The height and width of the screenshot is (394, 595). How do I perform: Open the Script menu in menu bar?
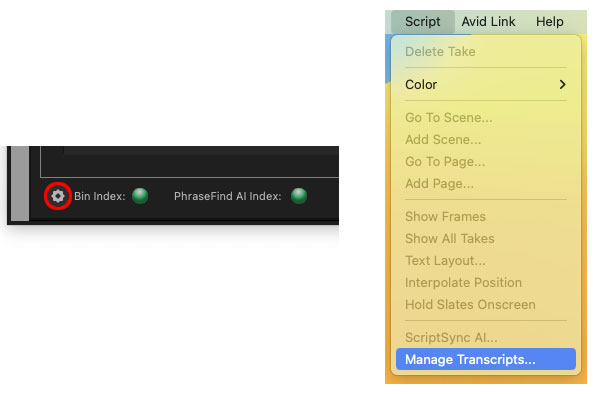tap(422, 22)
